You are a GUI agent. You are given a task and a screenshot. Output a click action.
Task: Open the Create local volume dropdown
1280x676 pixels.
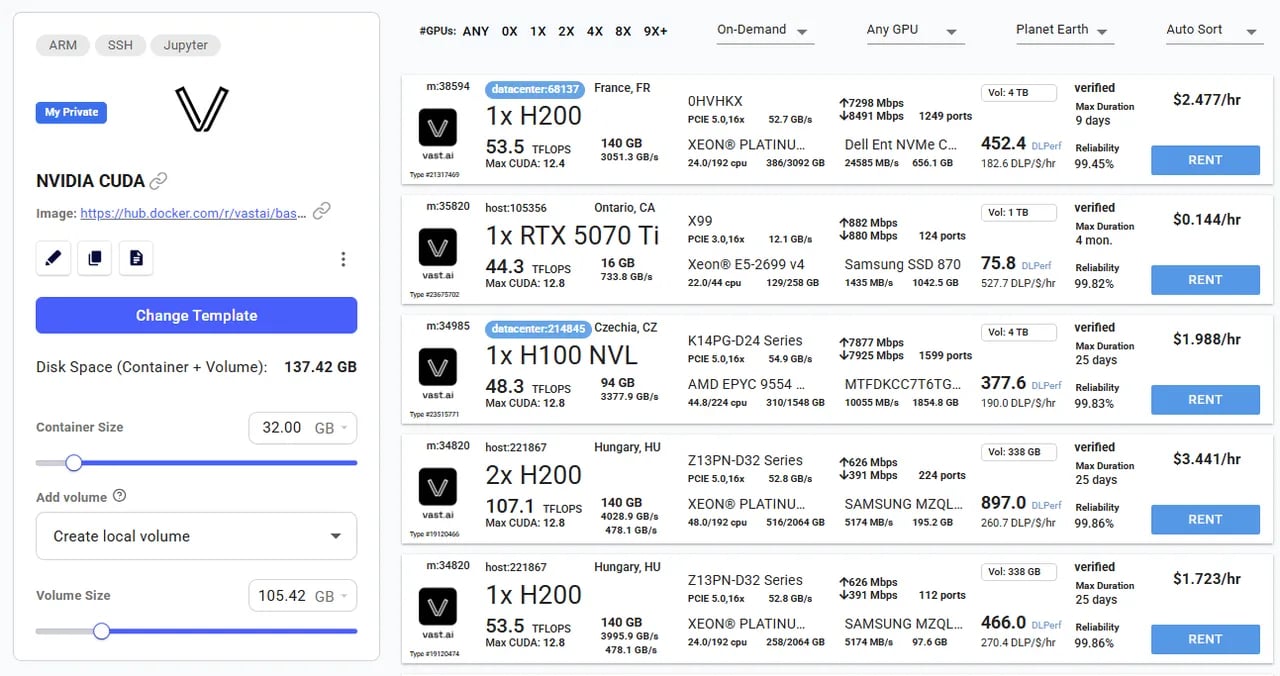tap(196, 536)
